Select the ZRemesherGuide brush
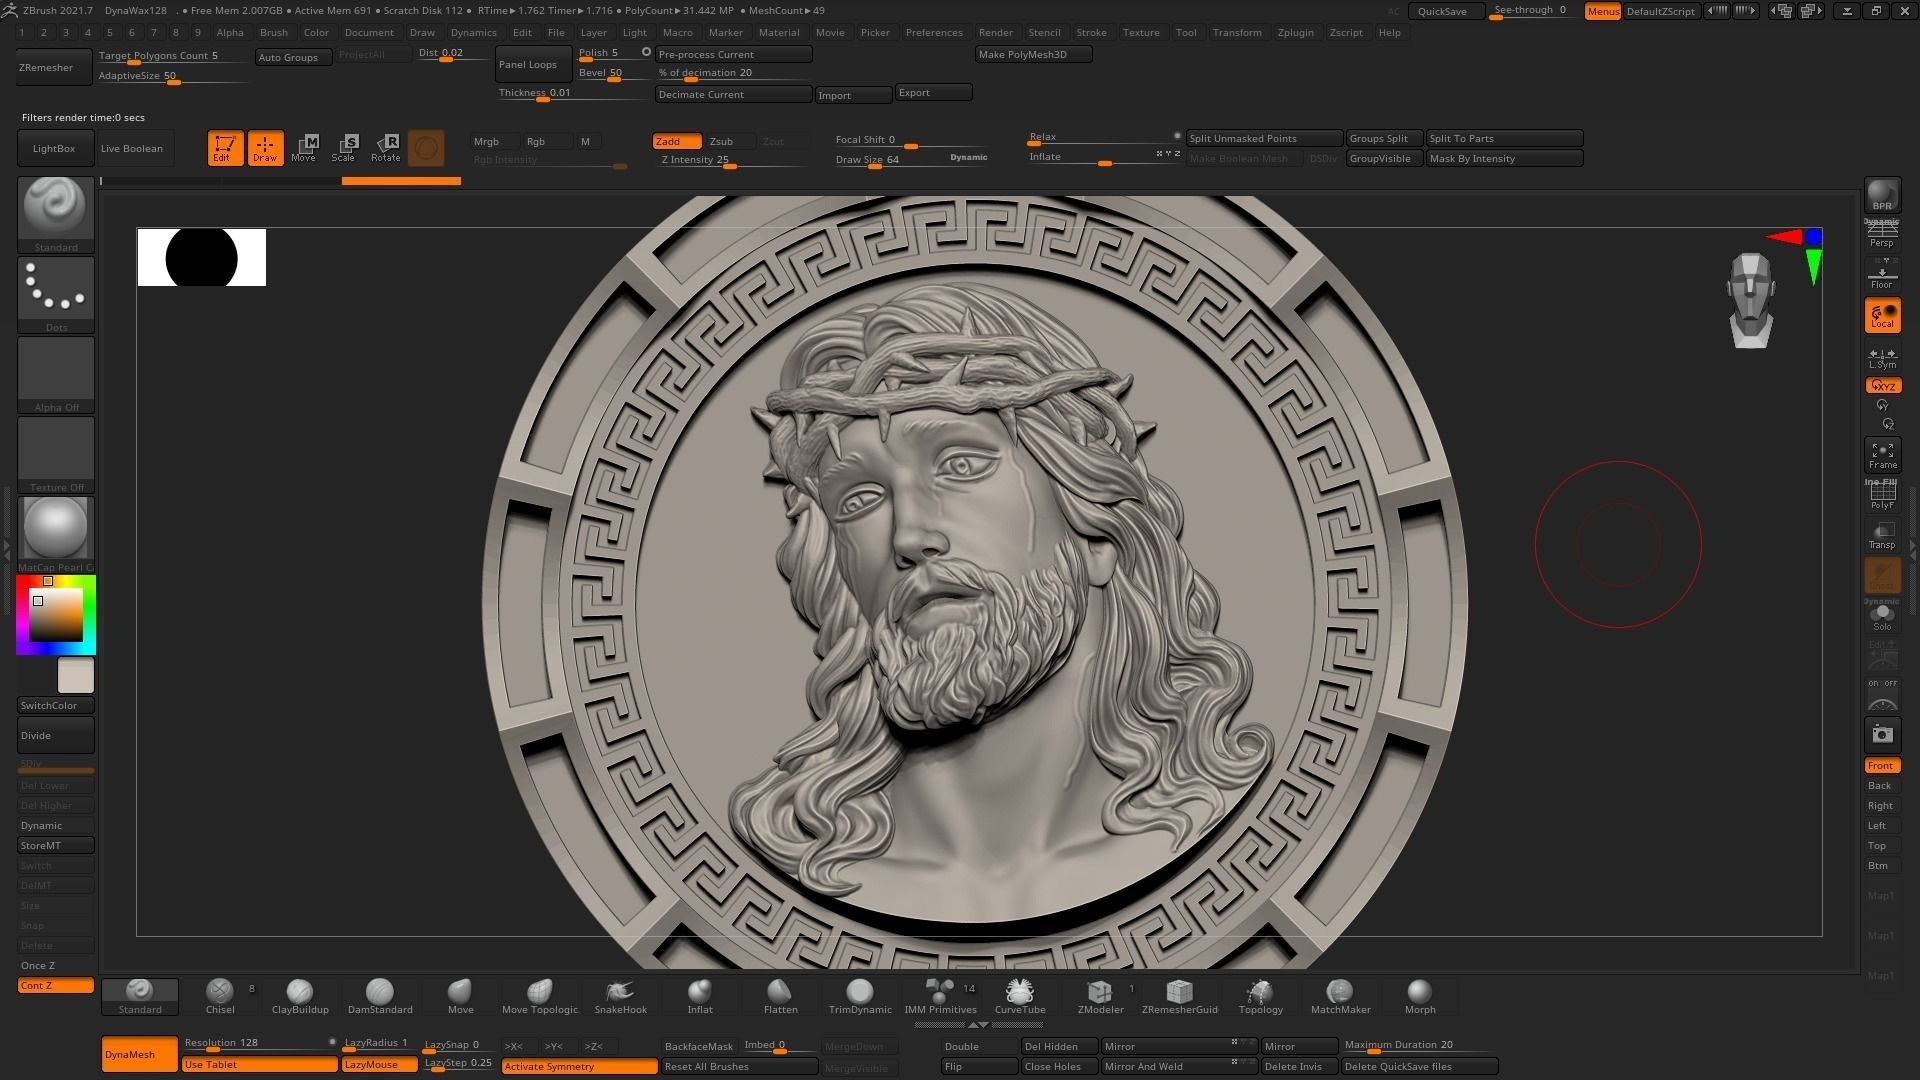This screenshot has width=1920, height=1080. (x=1180, y=996)
